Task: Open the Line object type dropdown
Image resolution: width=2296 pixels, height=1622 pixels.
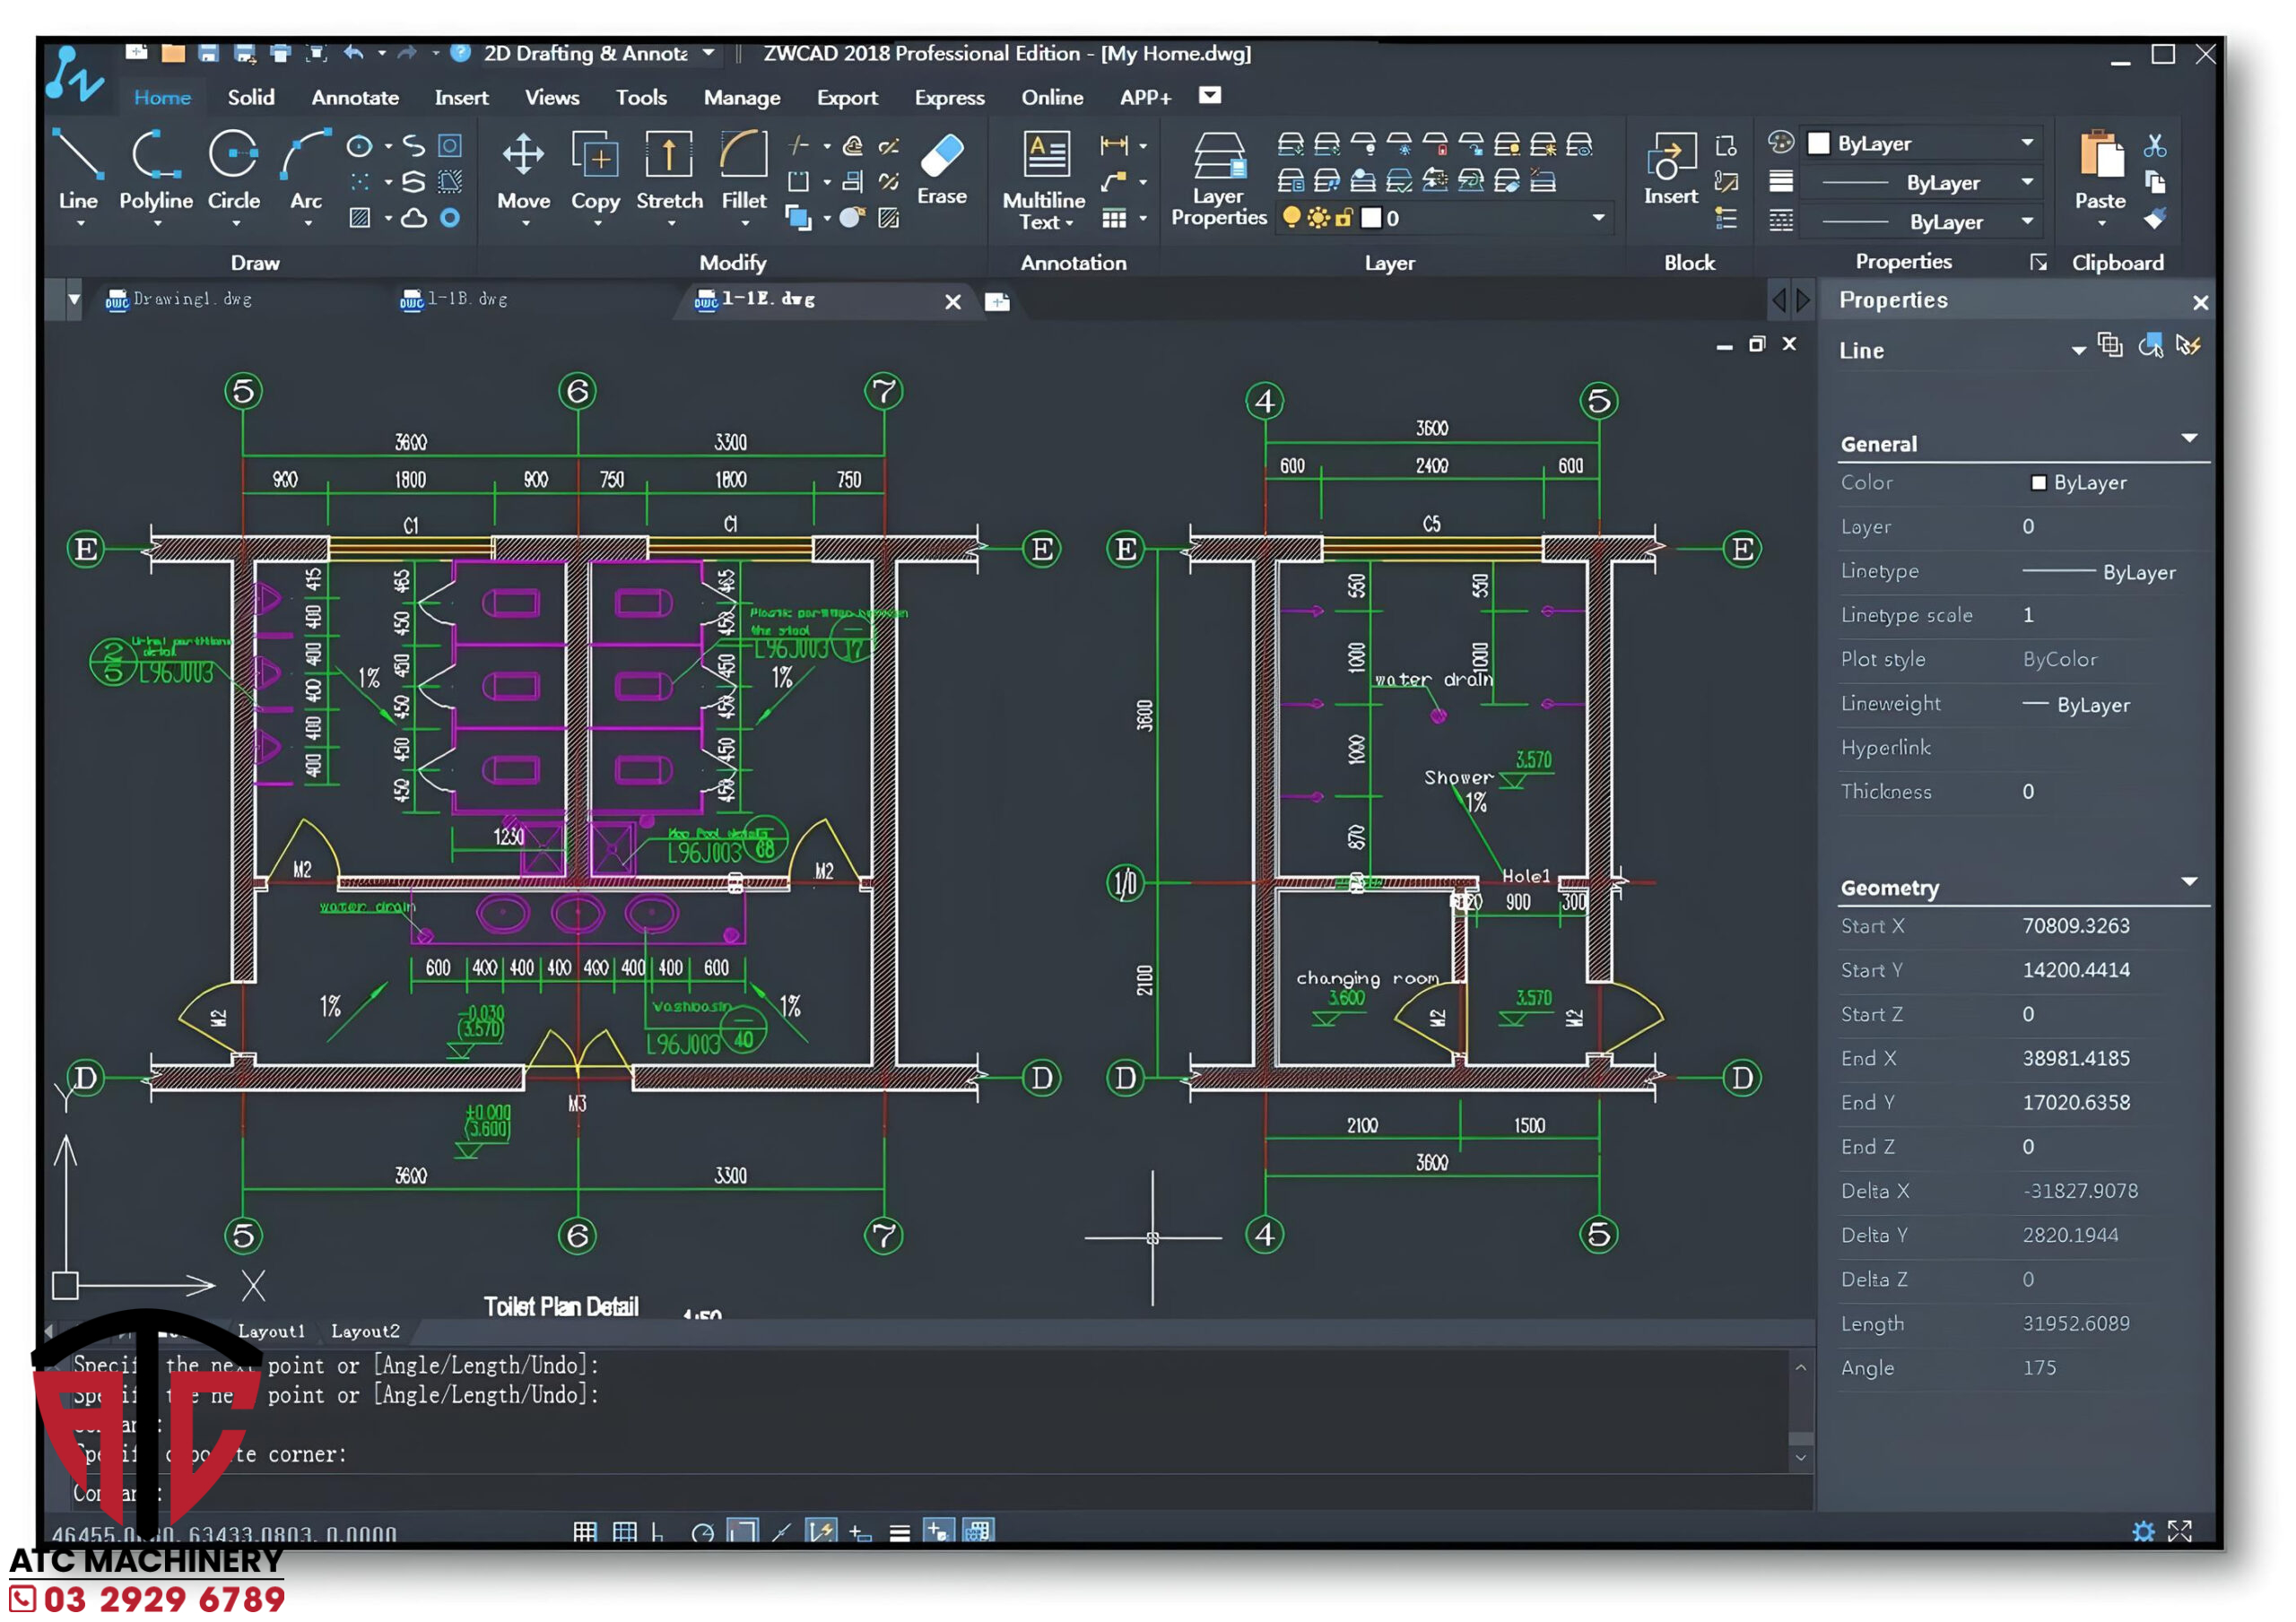Action: click(2078, 350)
